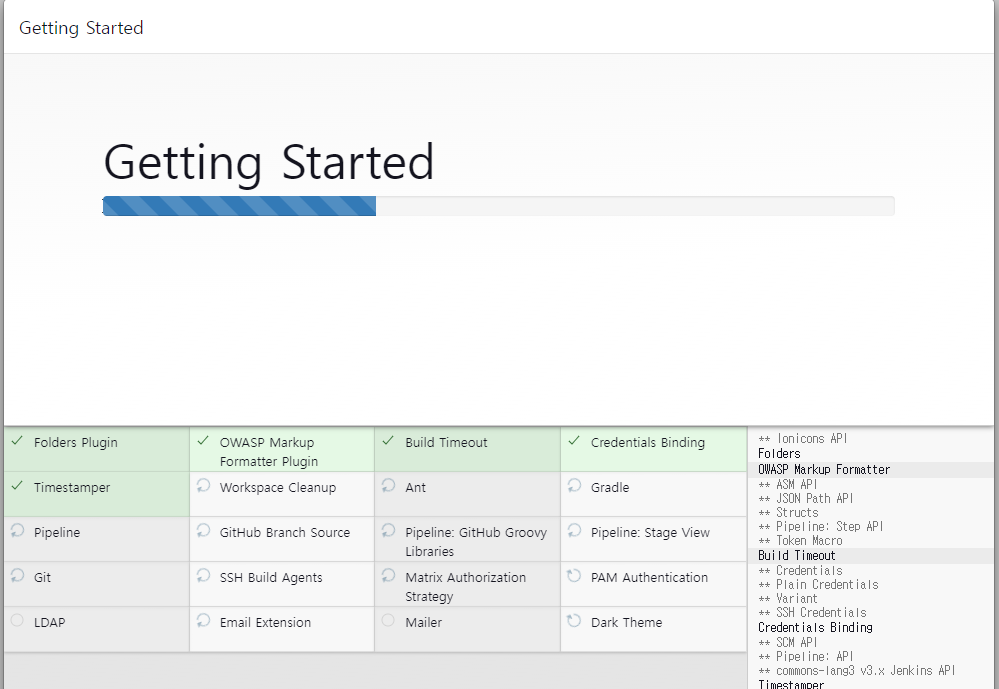Click the pending spinner icon beside Workspace Cleanup
Image resolution: width=999 pixels, height=689 pixels.
click(x=203, y=486)
